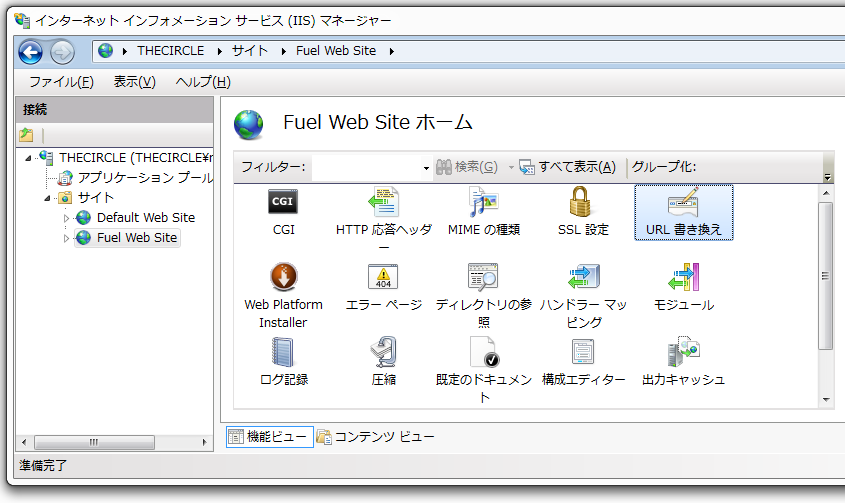
Task: Open 出力キャッシュ feature icon
Action: (683, 352)
